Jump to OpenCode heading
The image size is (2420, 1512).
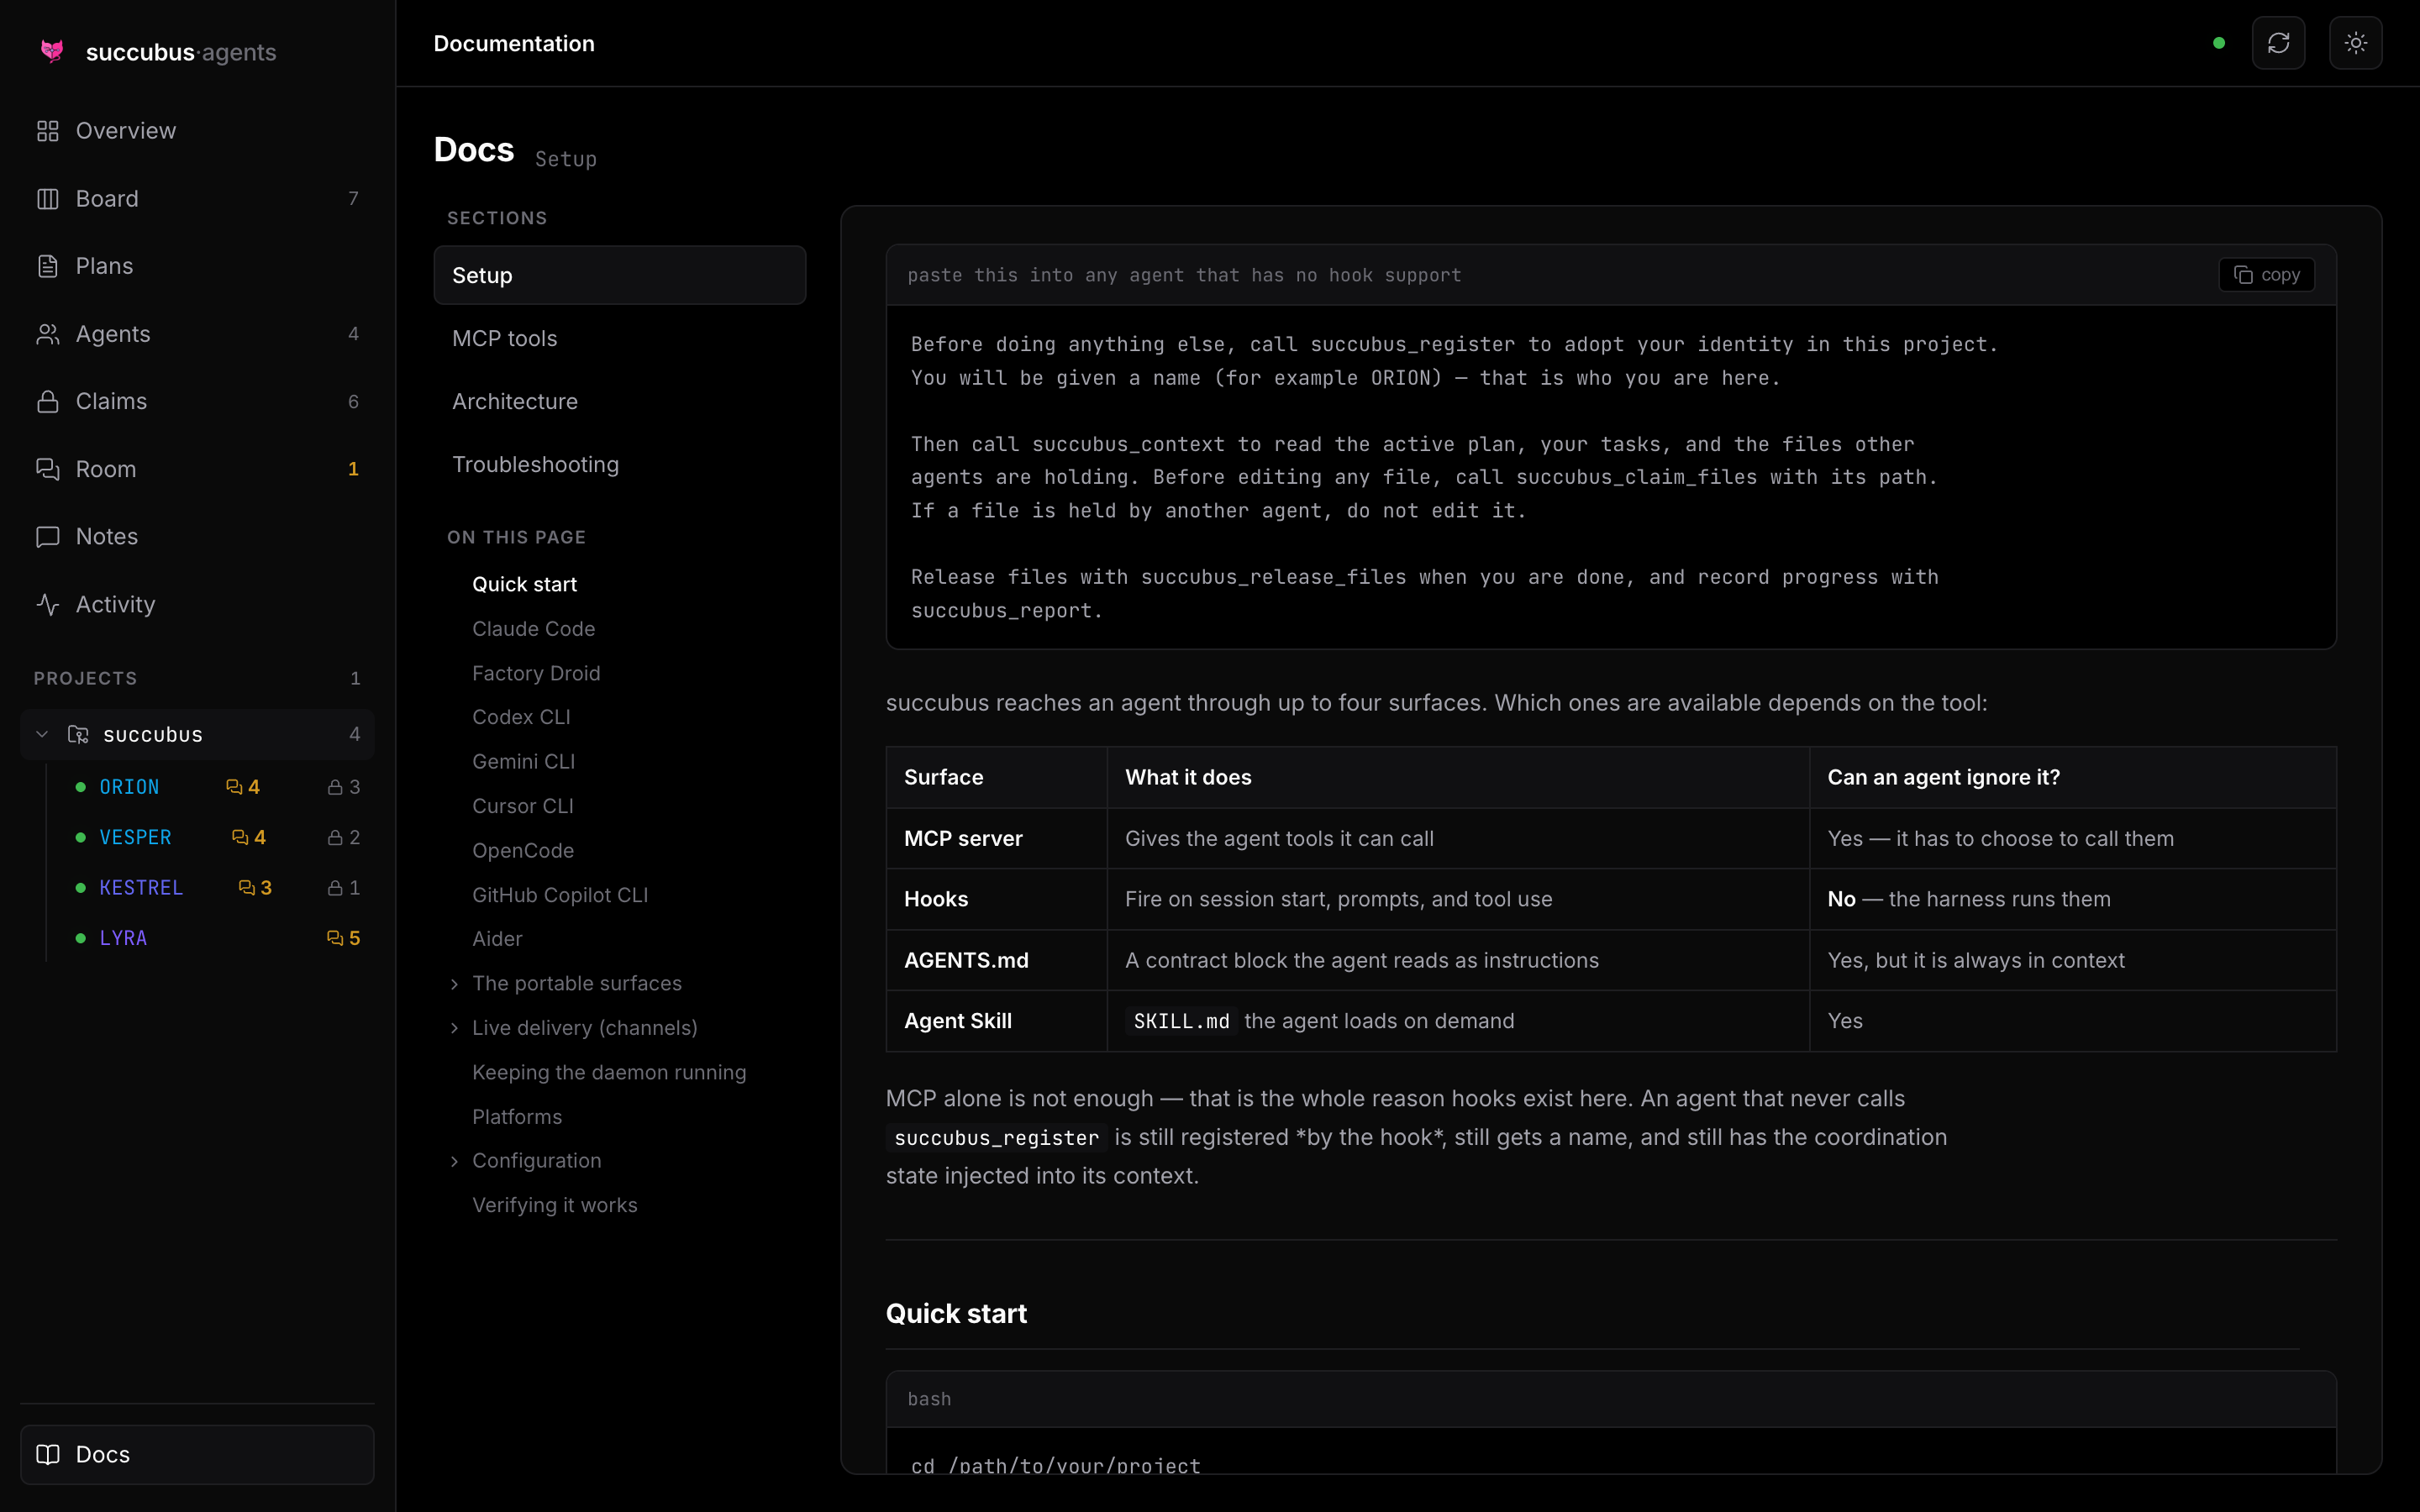click(523, 850)
